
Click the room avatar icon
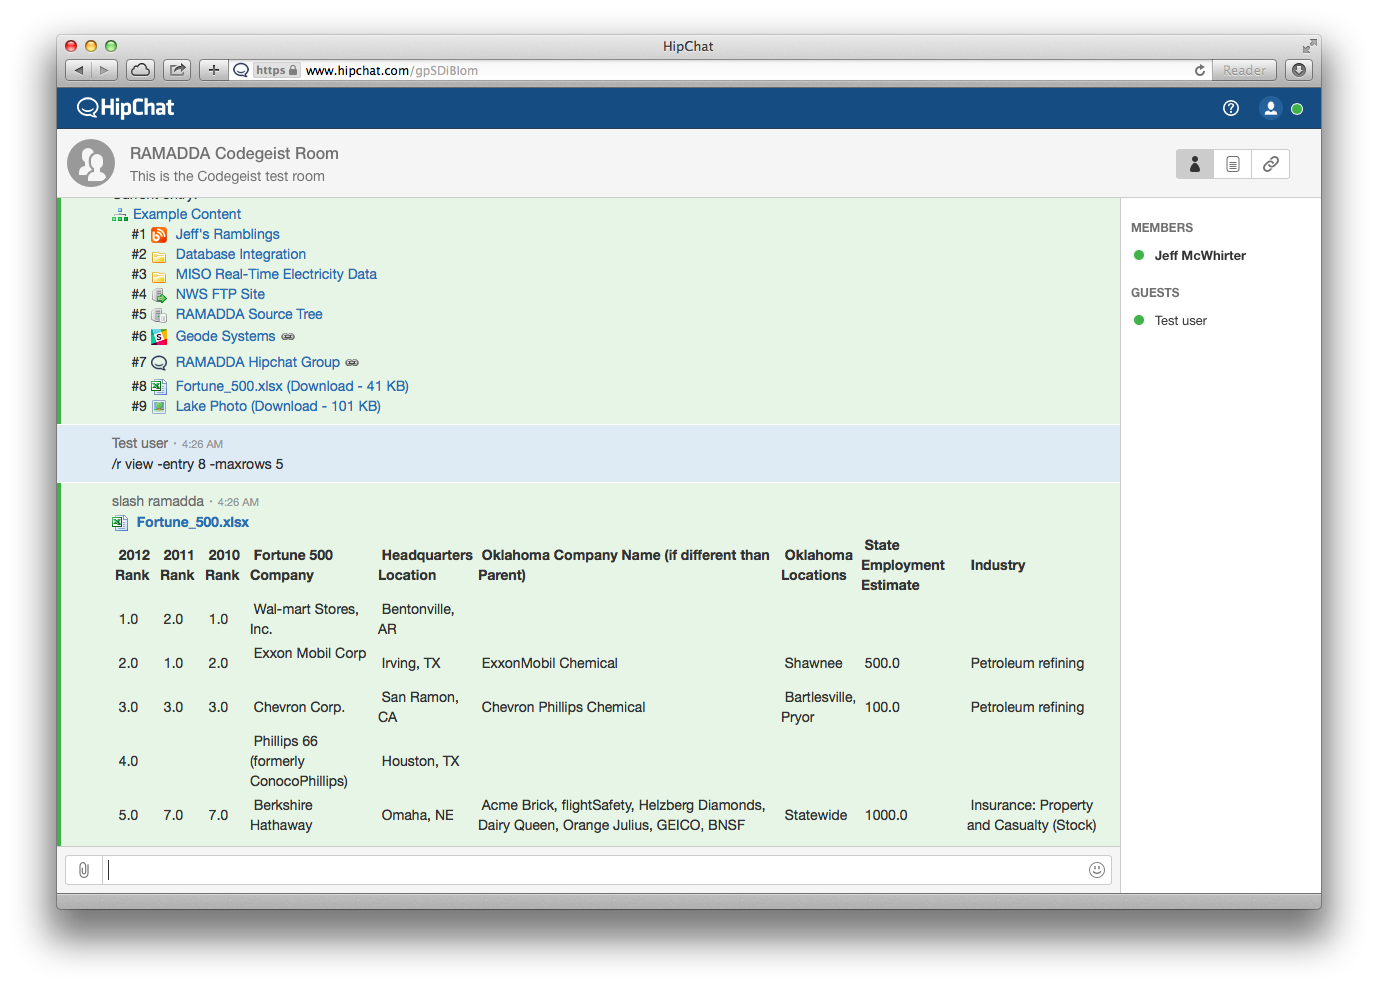click(x=91, y=163)
